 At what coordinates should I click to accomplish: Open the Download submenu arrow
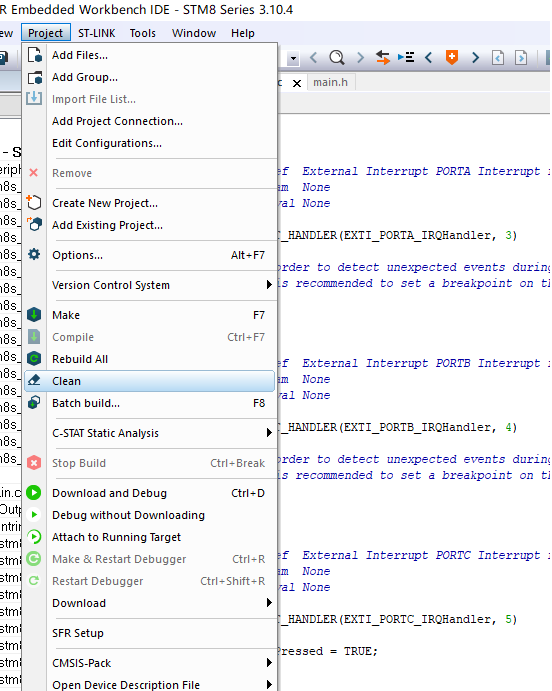click(269, 603)
